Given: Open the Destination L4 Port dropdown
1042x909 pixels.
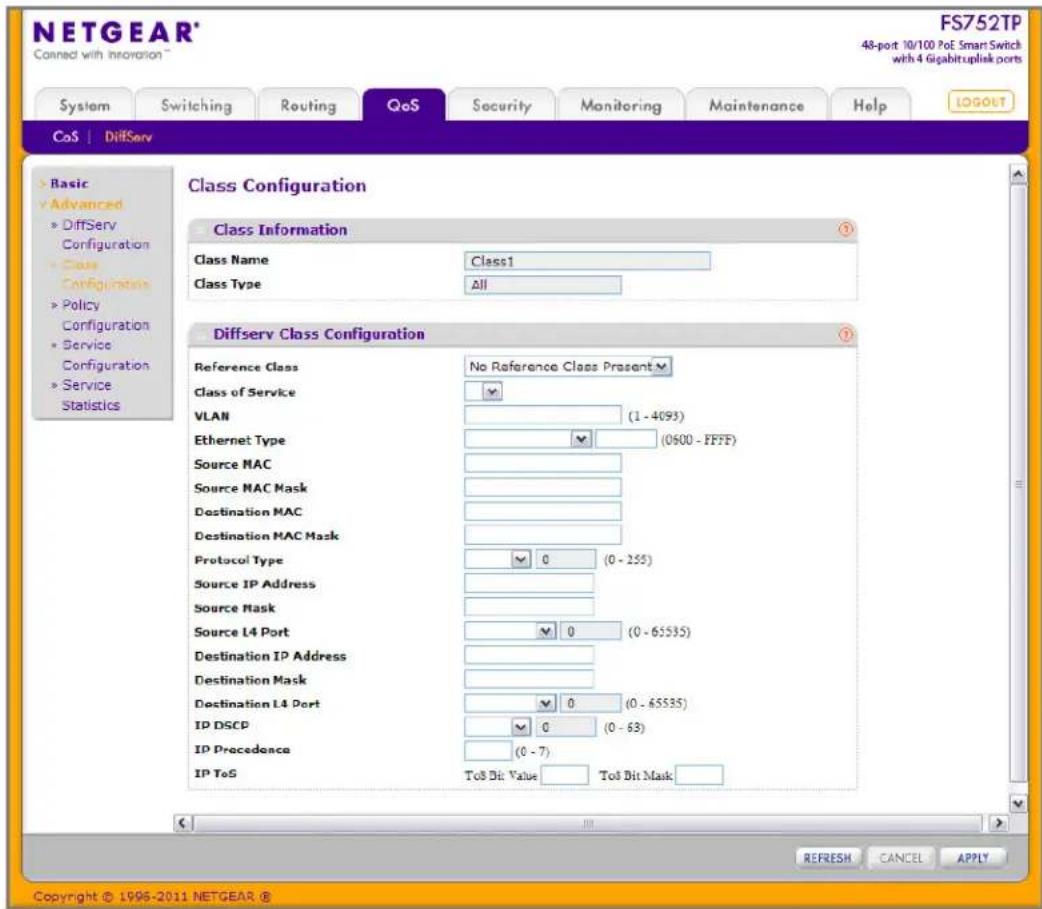Looking at the screenshot, I should coord(510,703).
